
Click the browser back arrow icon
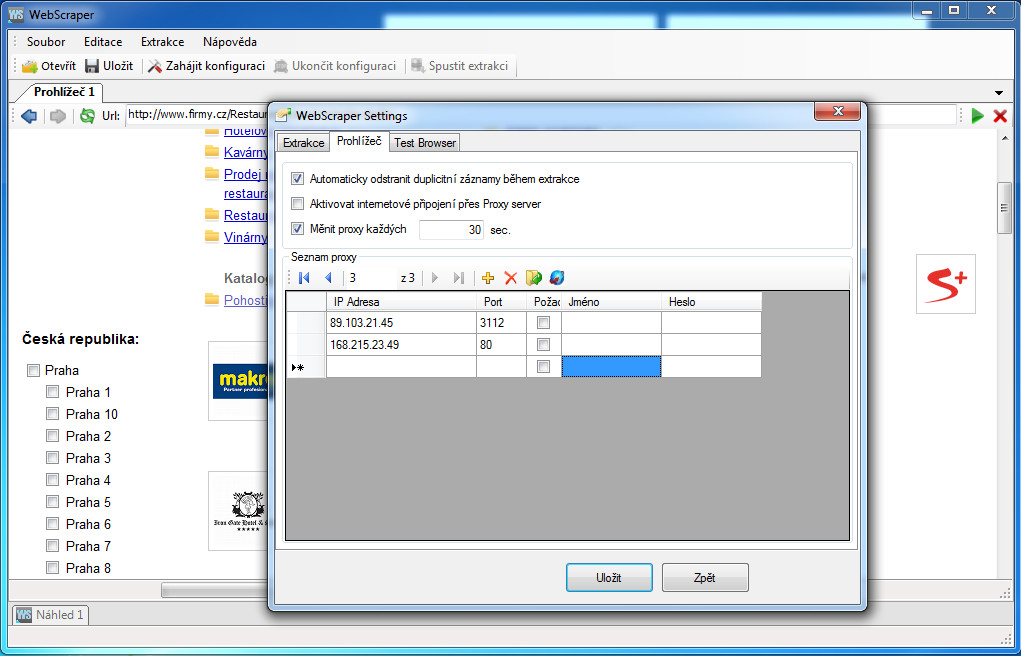click(29, 116)
